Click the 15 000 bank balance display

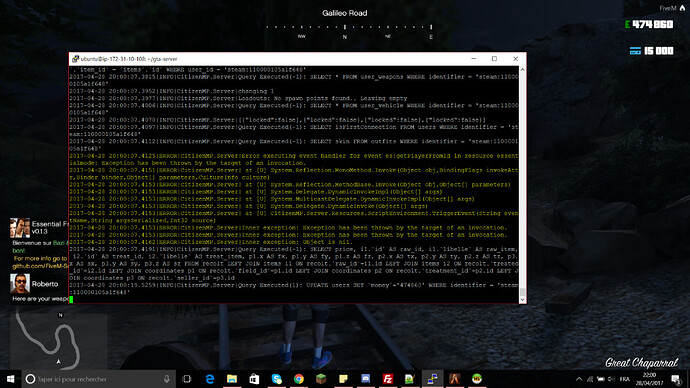tap(658, 51)
